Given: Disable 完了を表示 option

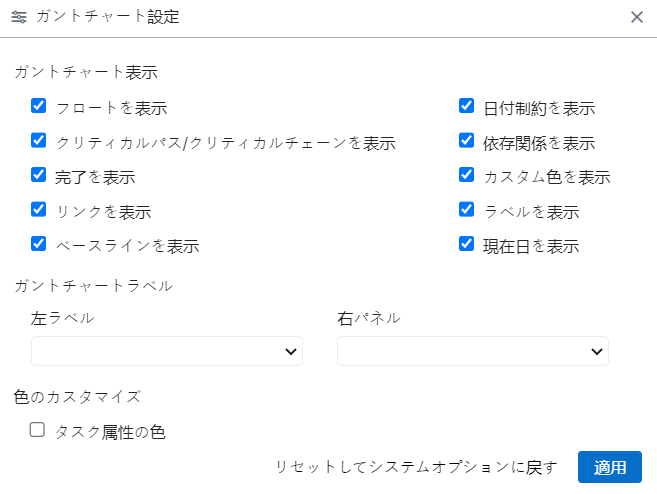Looking at the screenshot, I should coord(39,175).
